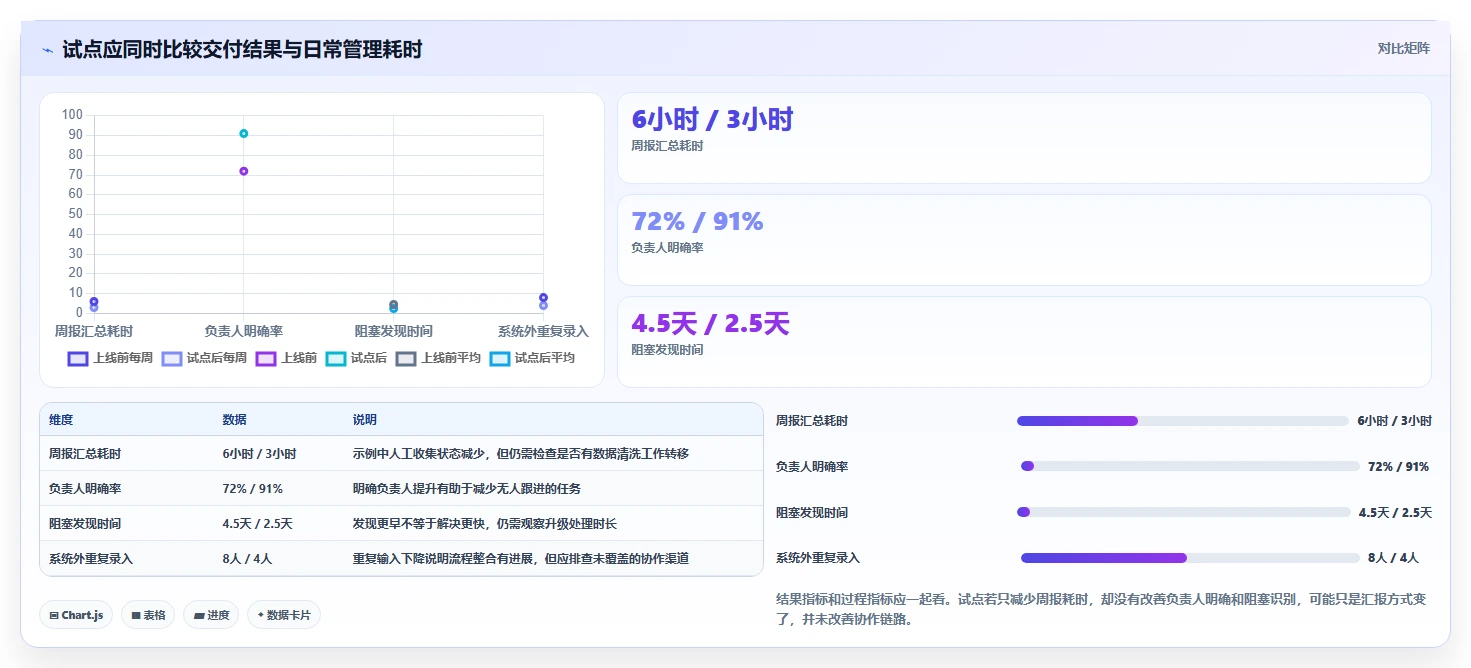Toggle the 试点后每周 legend item
Viewport: 1471px width, 668px height.
tap(204, 358)
